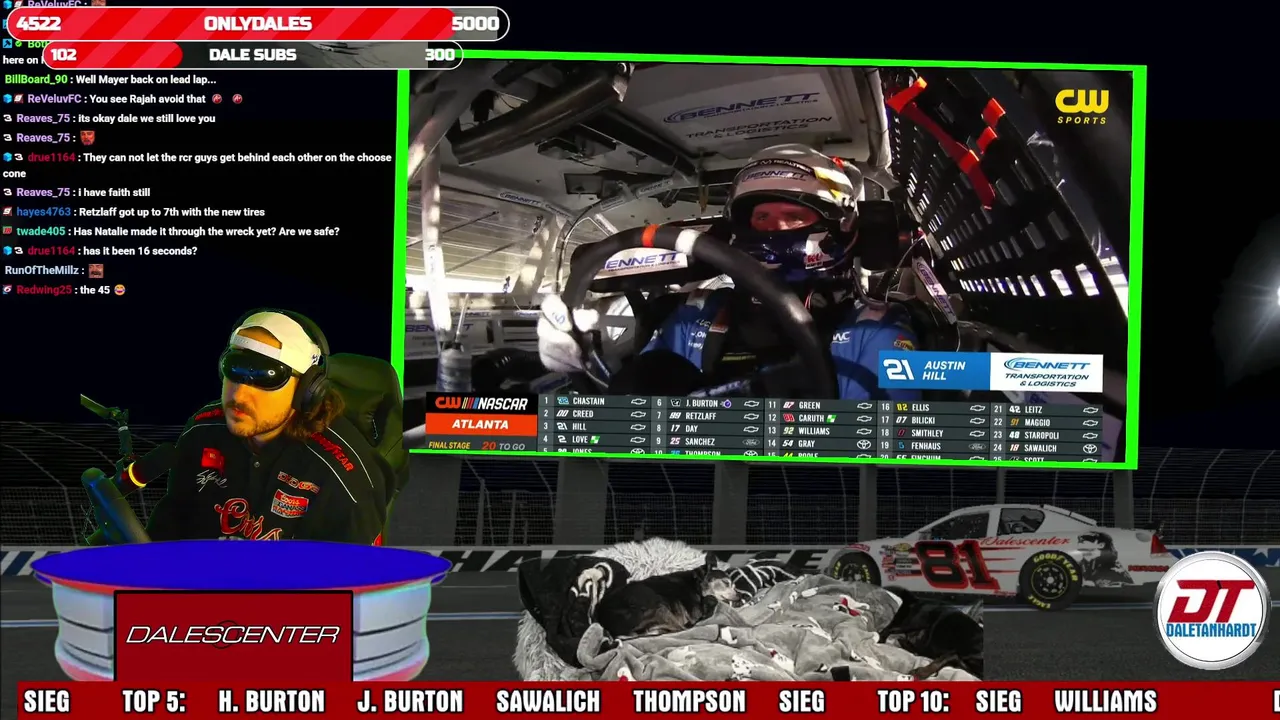This screenshot has width=1280, height=720.
Task: Click the message about rcr guys and the choose cone
Action: tap(198, 165)
